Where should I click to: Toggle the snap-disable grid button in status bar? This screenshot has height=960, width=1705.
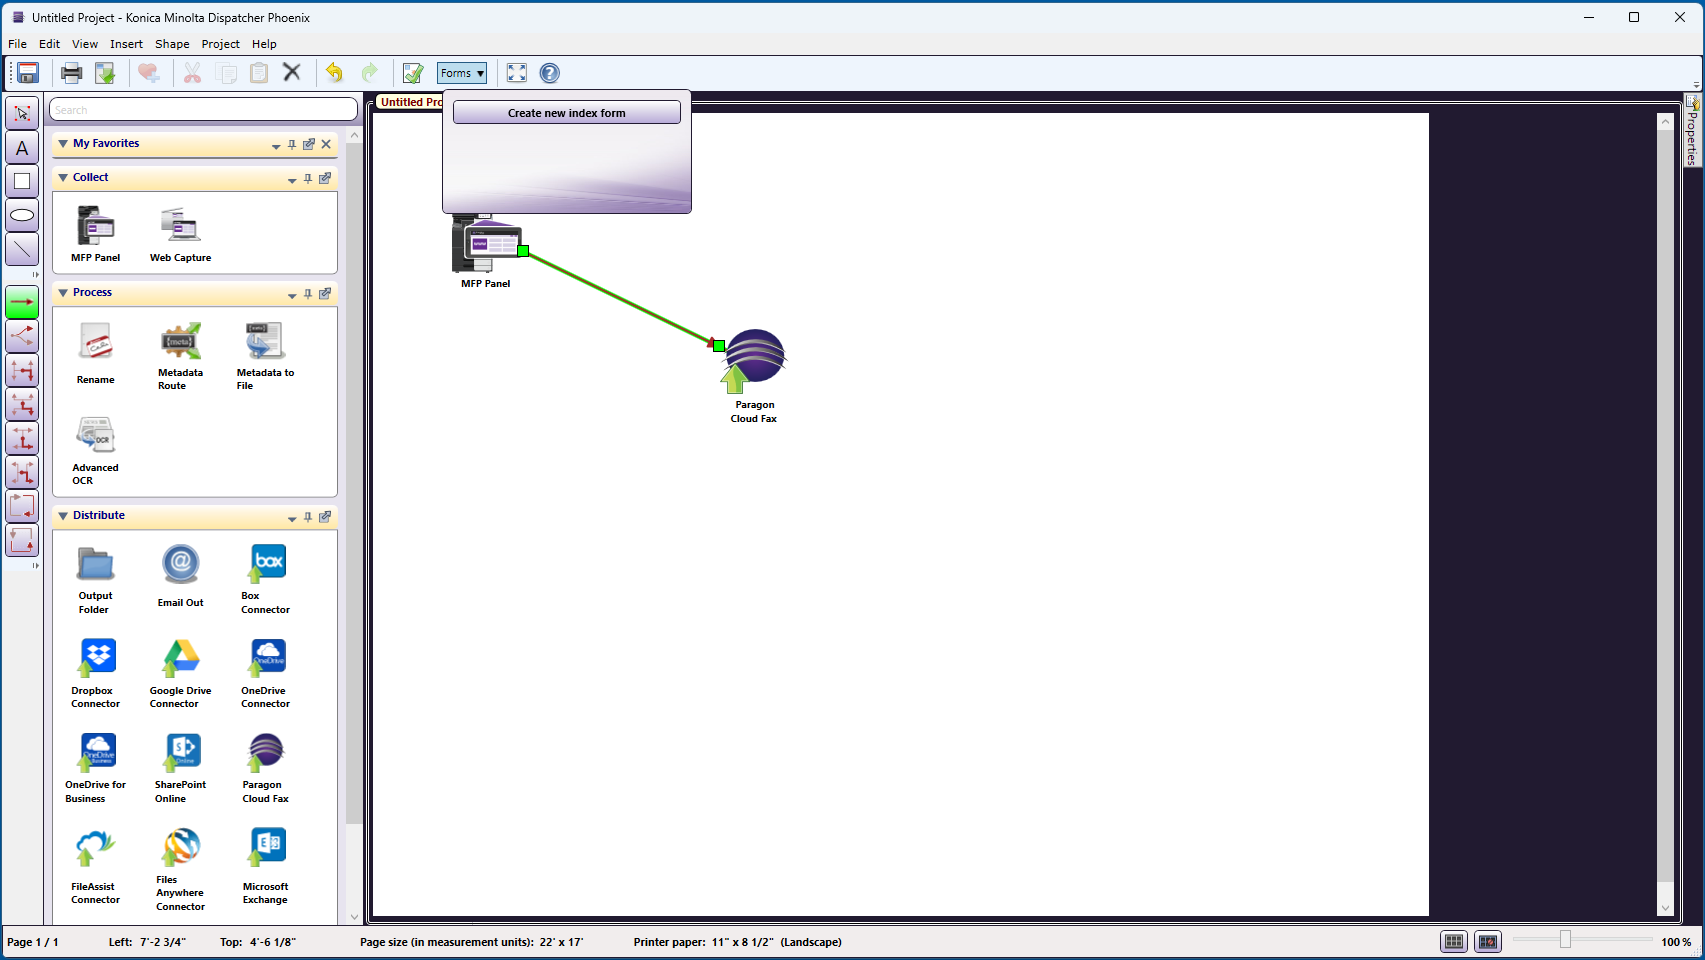point(1488,941)
